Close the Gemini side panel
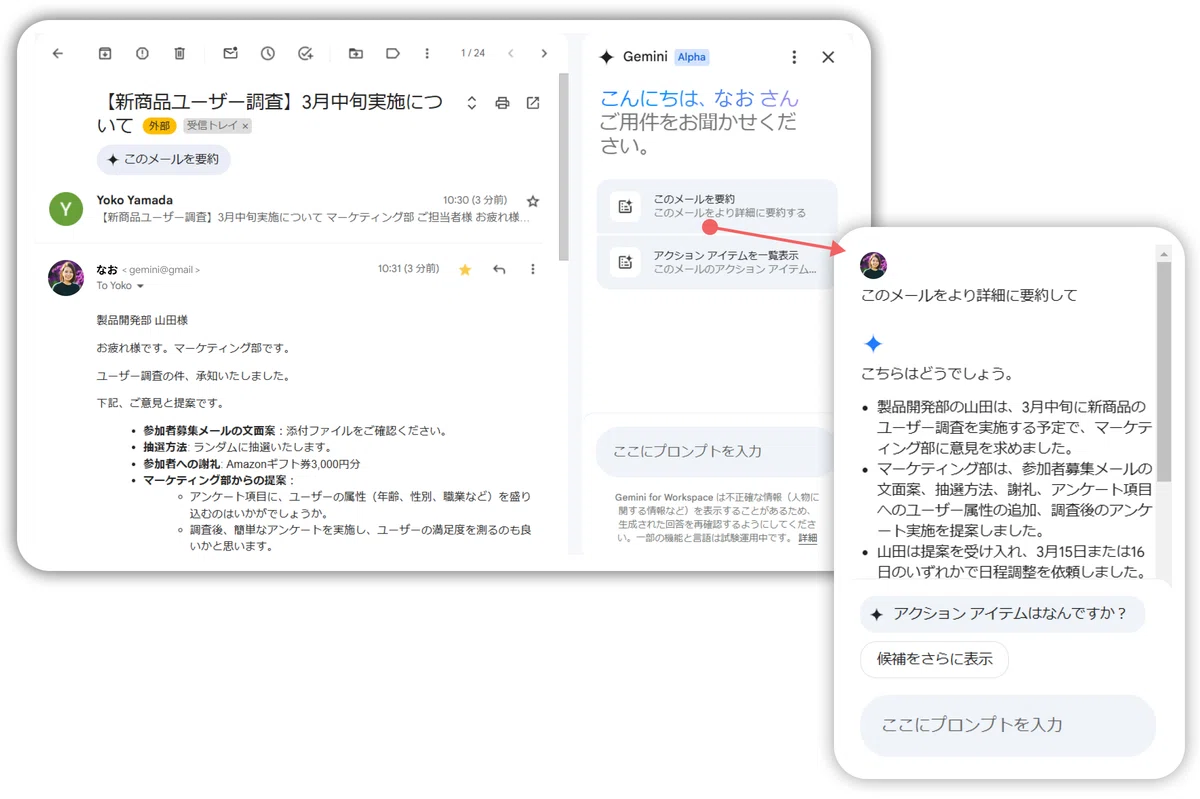 point(828,57)
